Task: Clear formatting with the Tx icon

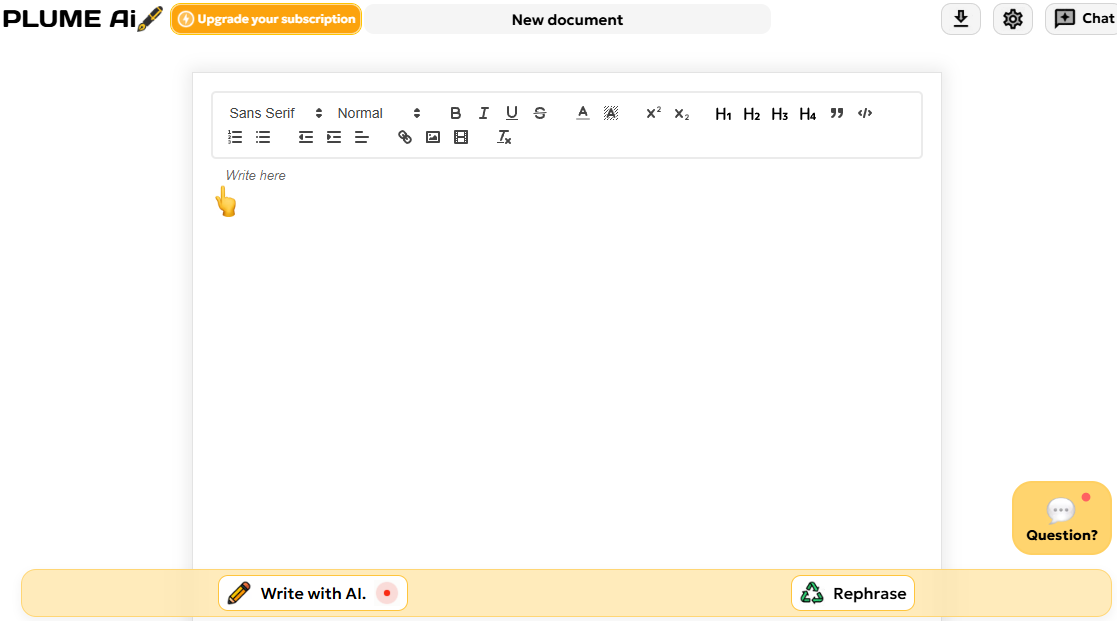Action: pyautogui.click(x=505, y=137)
